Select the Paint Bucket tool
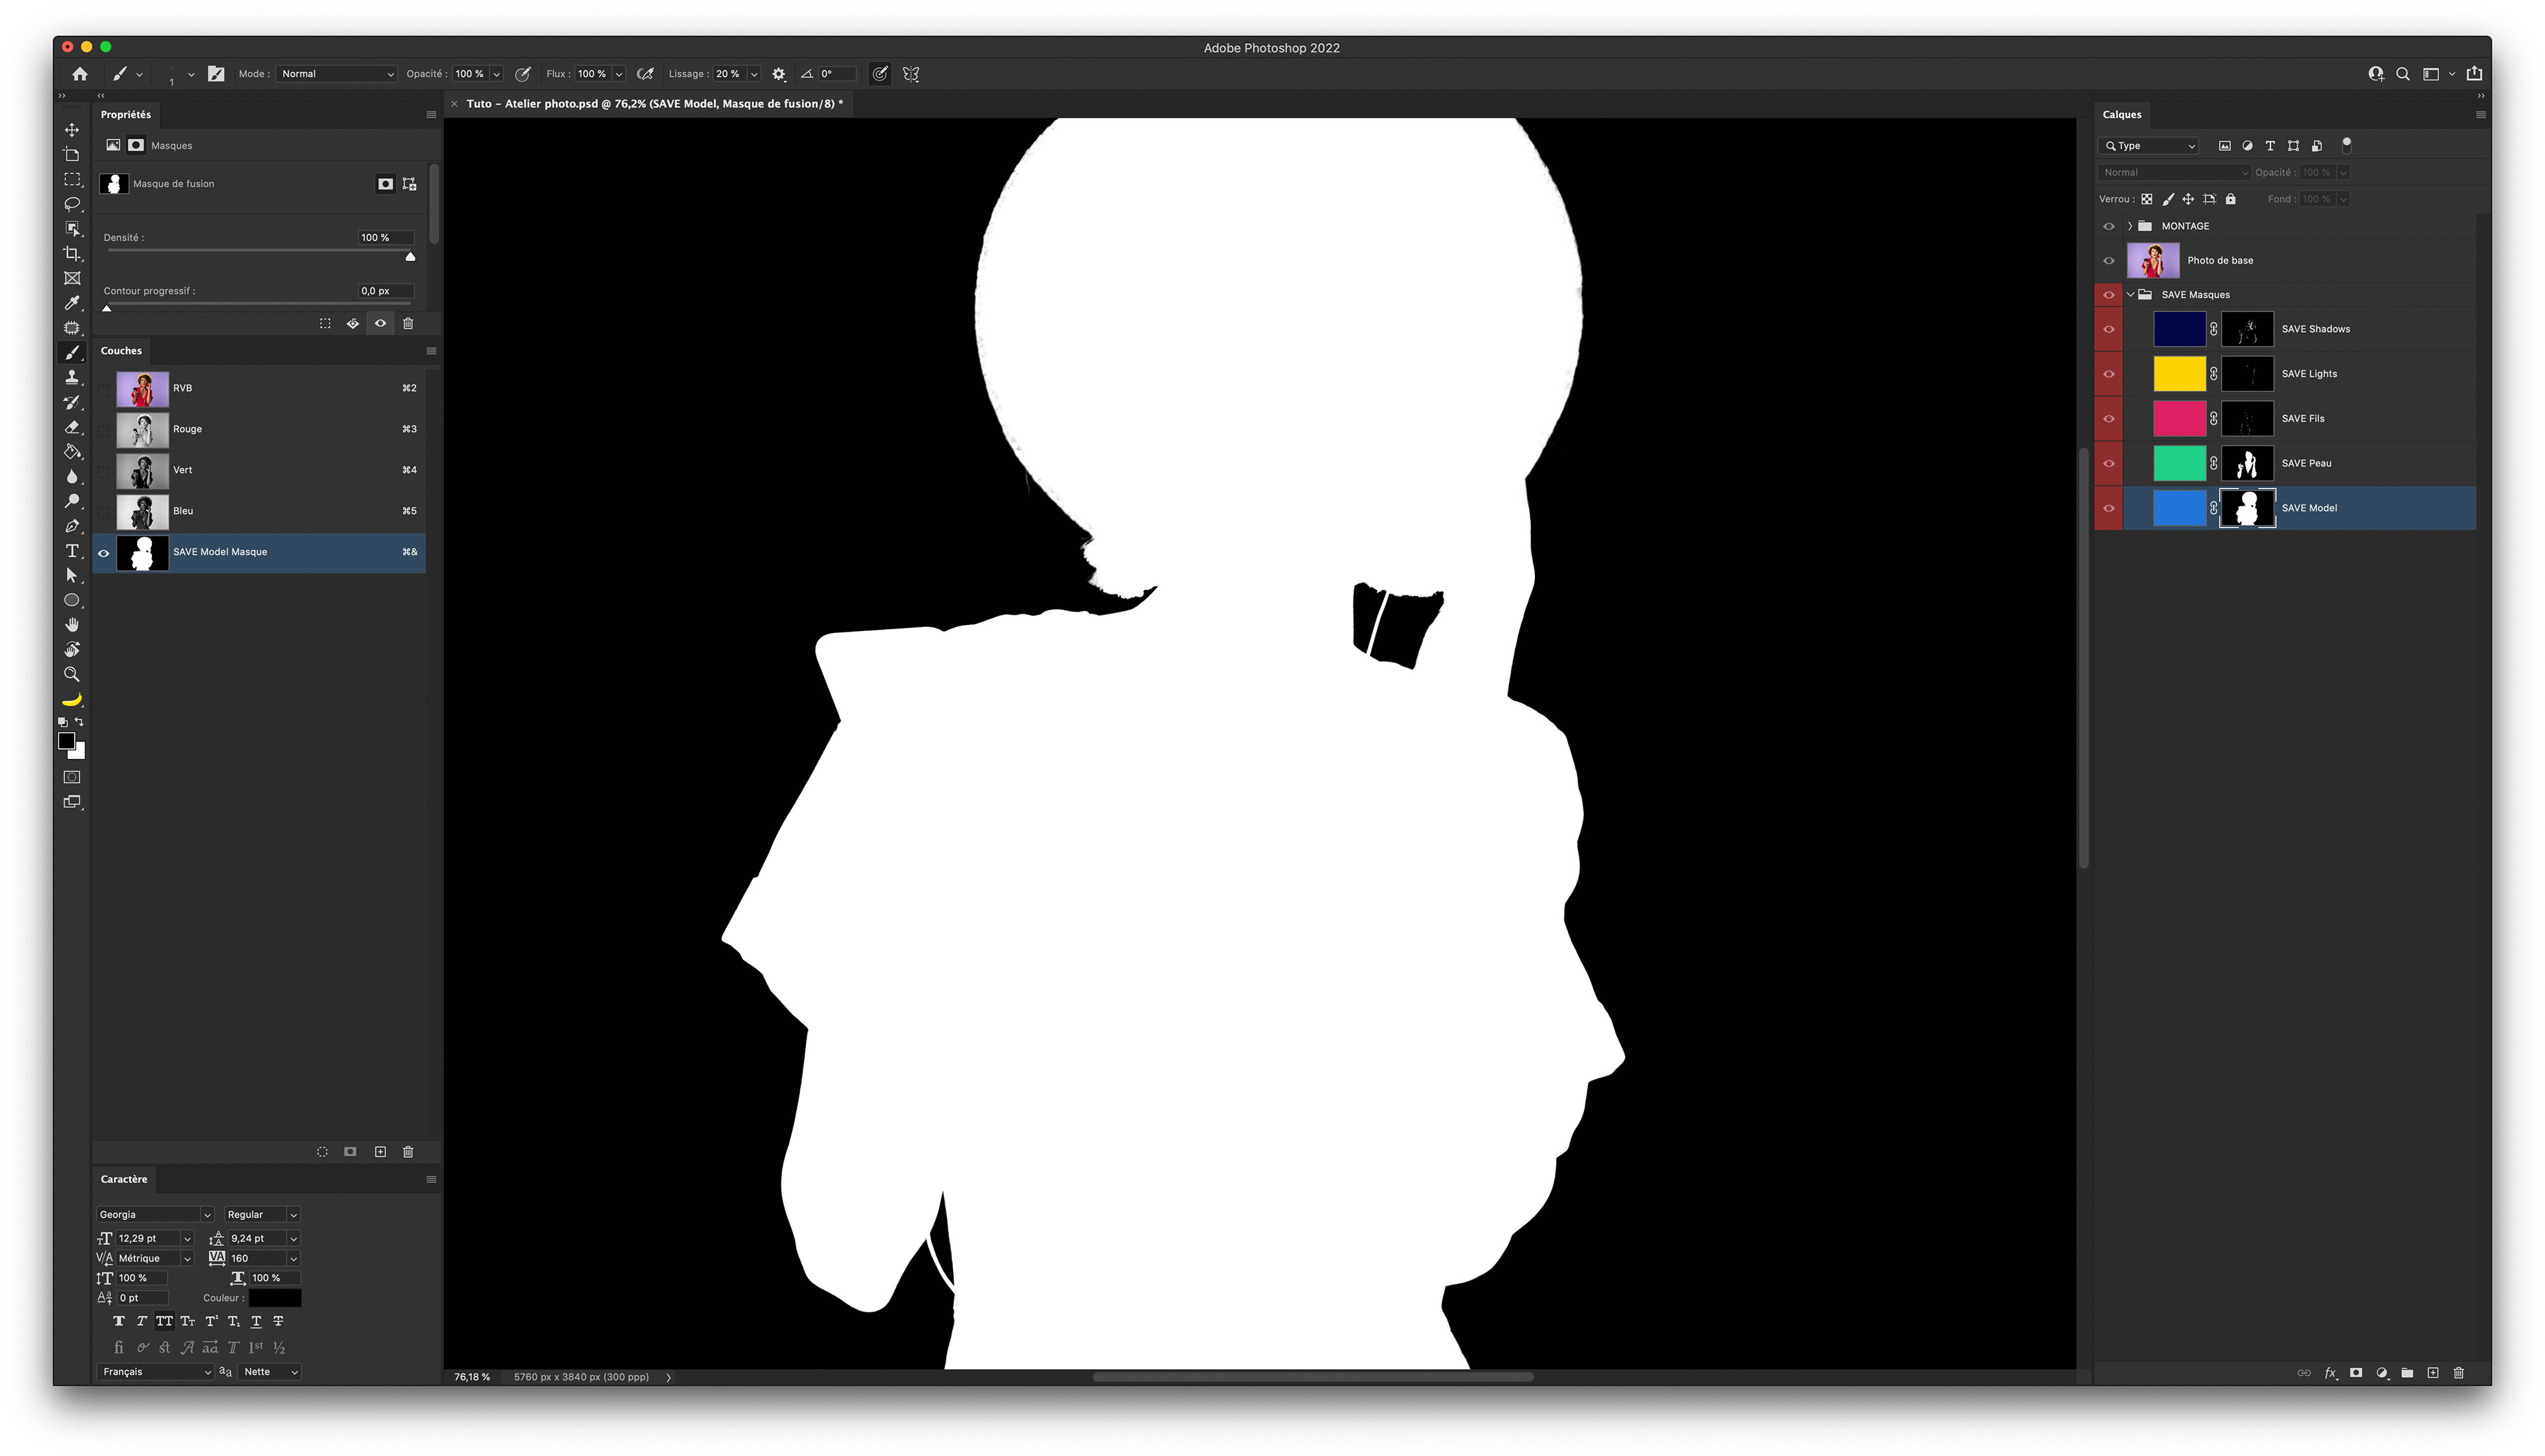This screenshot has height=1456, width=2545. tap(72, 452)
